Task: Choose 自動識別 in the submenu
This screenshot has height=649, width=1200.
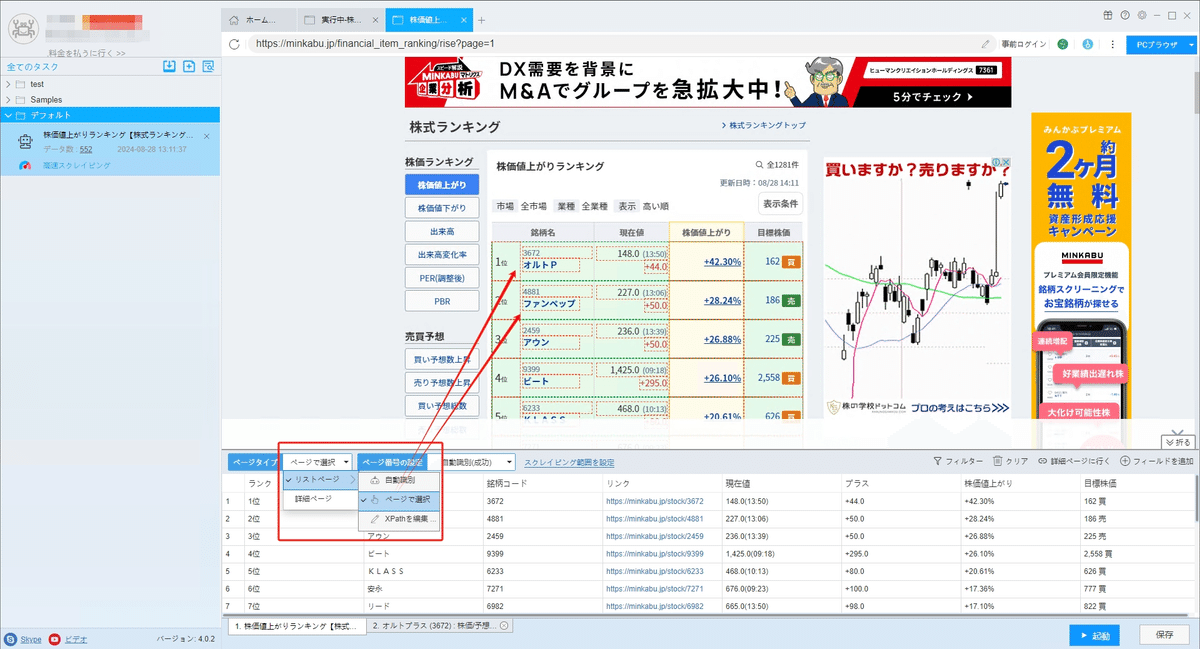Action: (x=399, y=480)
